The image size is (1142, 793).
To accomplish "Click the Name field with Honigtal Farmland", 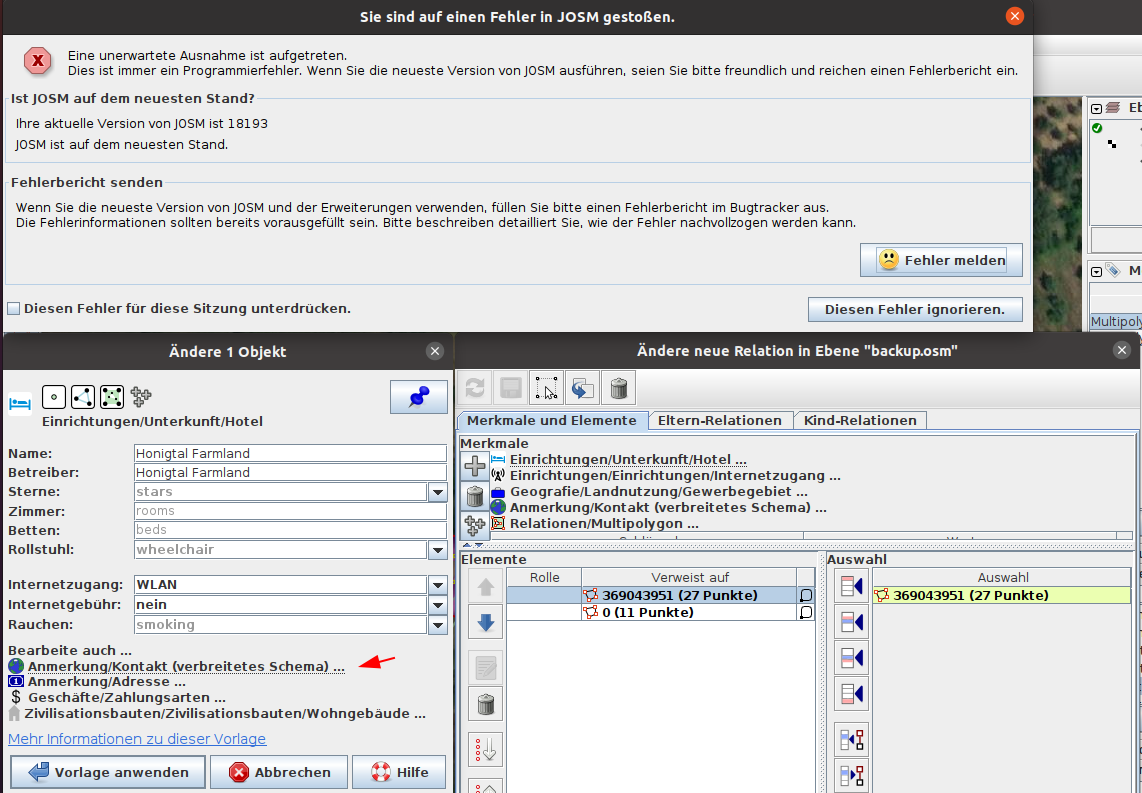I will (x=290, y=454).
